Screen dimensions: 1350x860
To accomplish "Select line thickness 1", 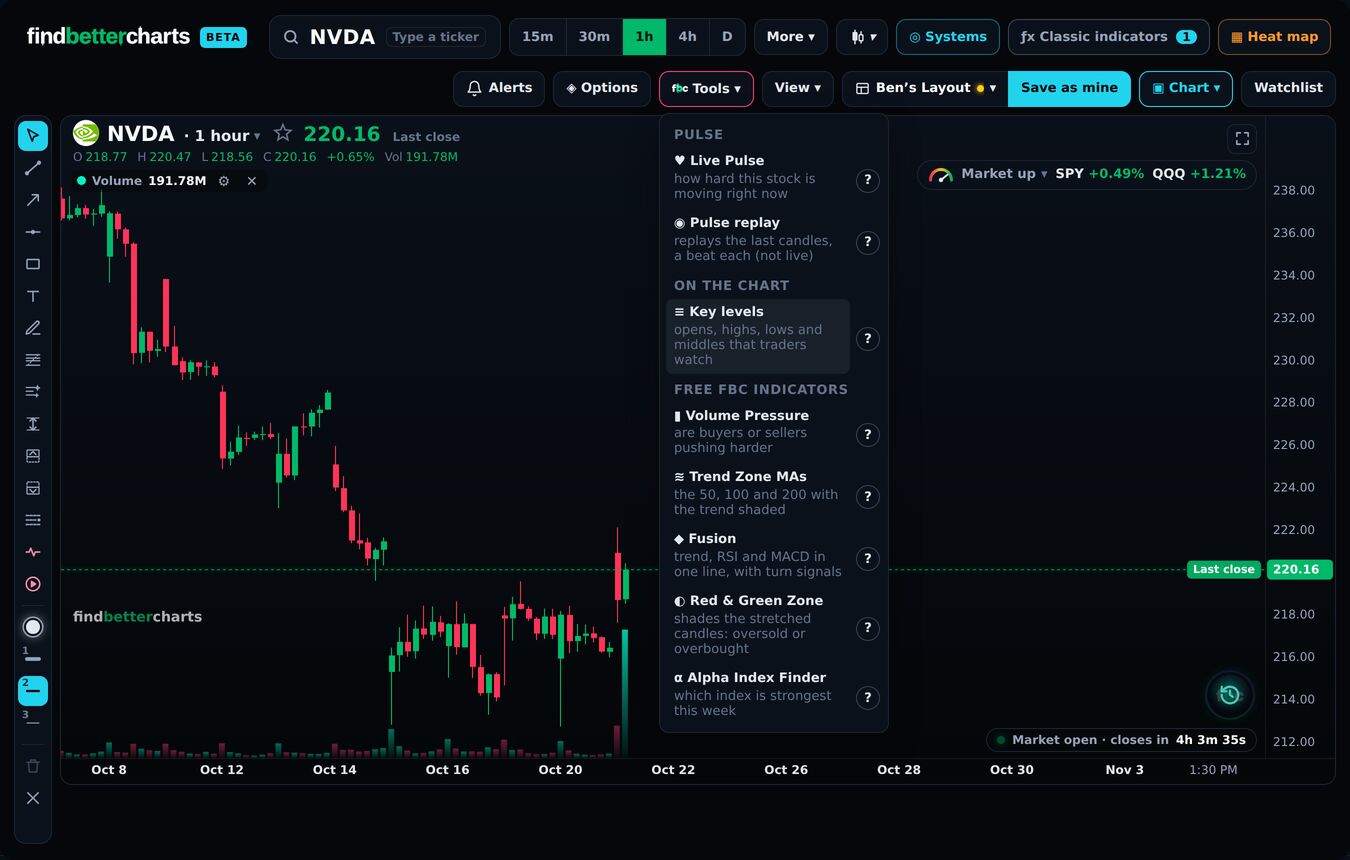I will pyautogui.click(x=33, y=657).
